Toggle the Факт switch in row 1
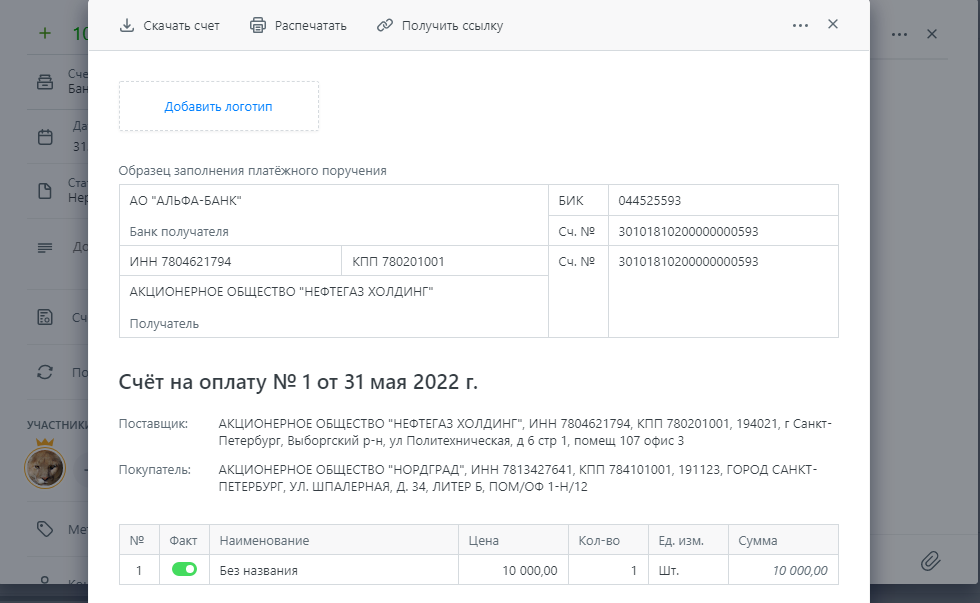Viewport: 980px width, 603px height. 184,569
